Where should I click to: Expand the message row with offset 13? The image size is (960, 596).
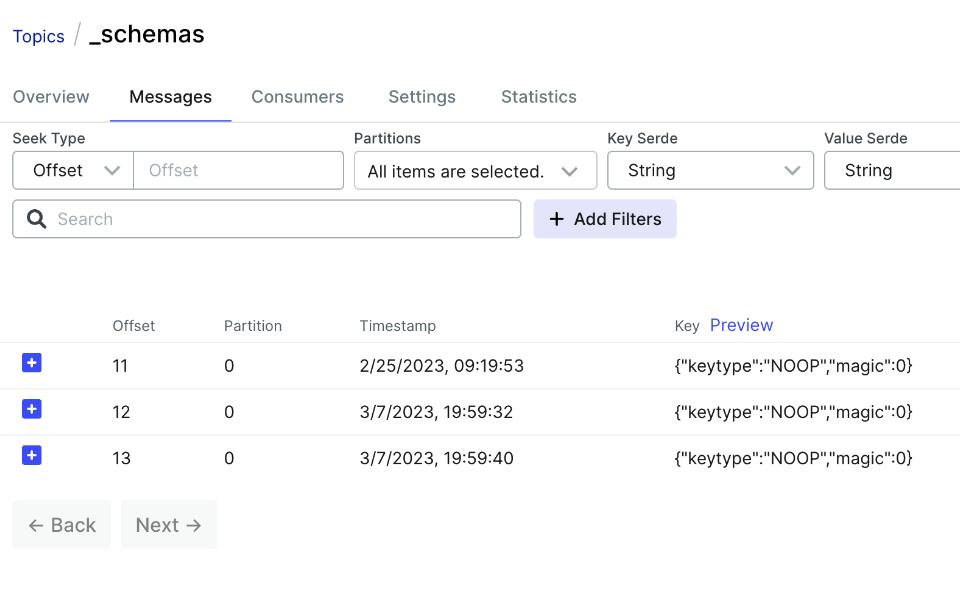coord(32,456)
